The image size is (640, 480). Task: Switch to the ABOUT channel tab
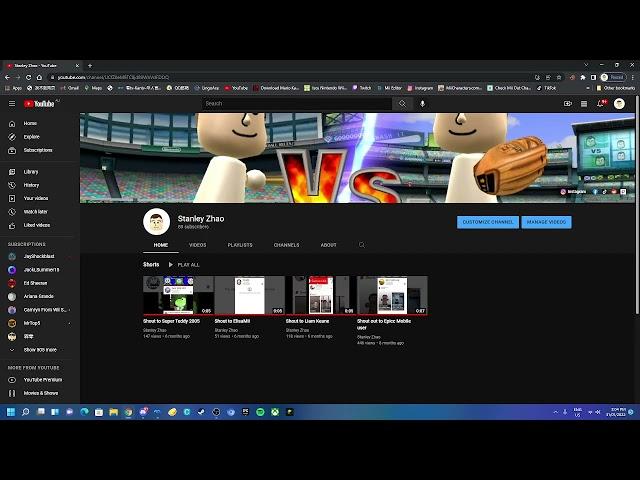329,245
